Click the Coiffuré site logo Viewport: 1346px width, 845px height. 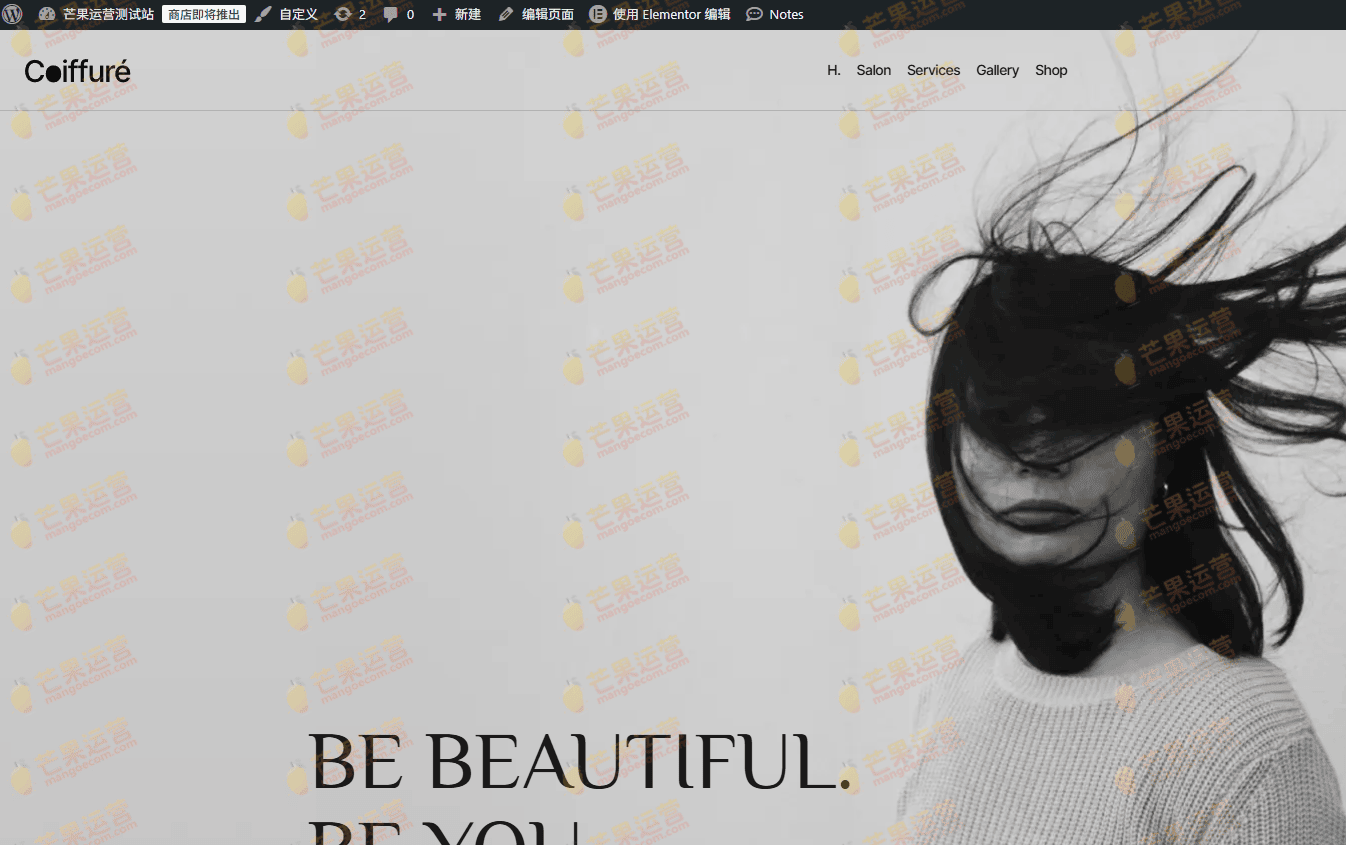click(78, 71)
